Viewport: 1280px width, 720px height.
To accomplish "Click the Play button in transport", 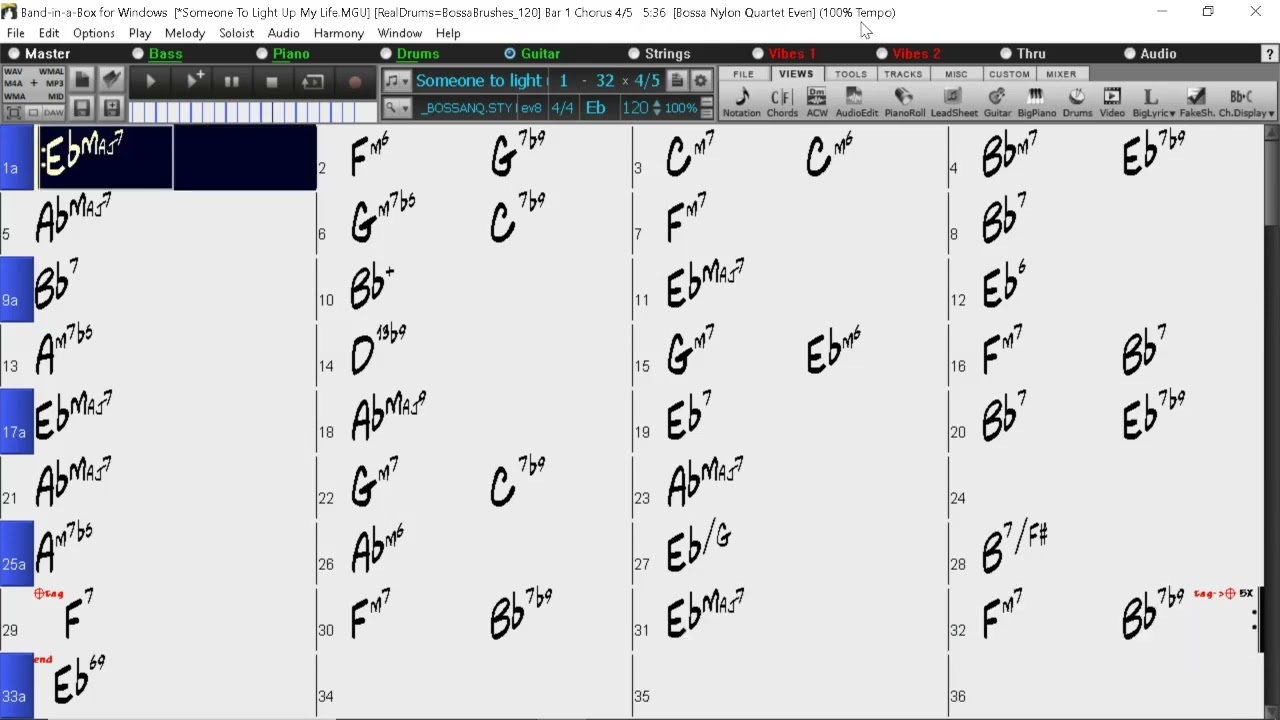I will point(151,82).
